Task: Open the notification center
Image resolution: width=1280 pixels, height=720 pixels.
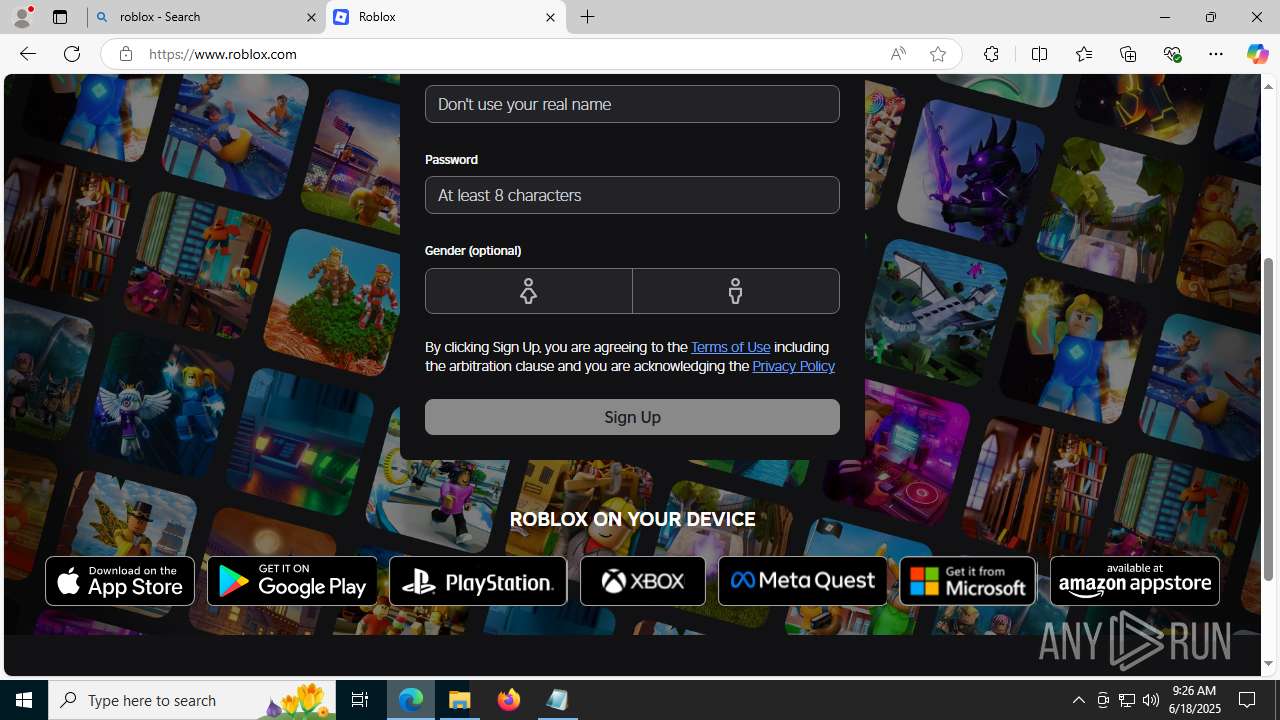Action: pyautogui.click(x=1248, y=700)
